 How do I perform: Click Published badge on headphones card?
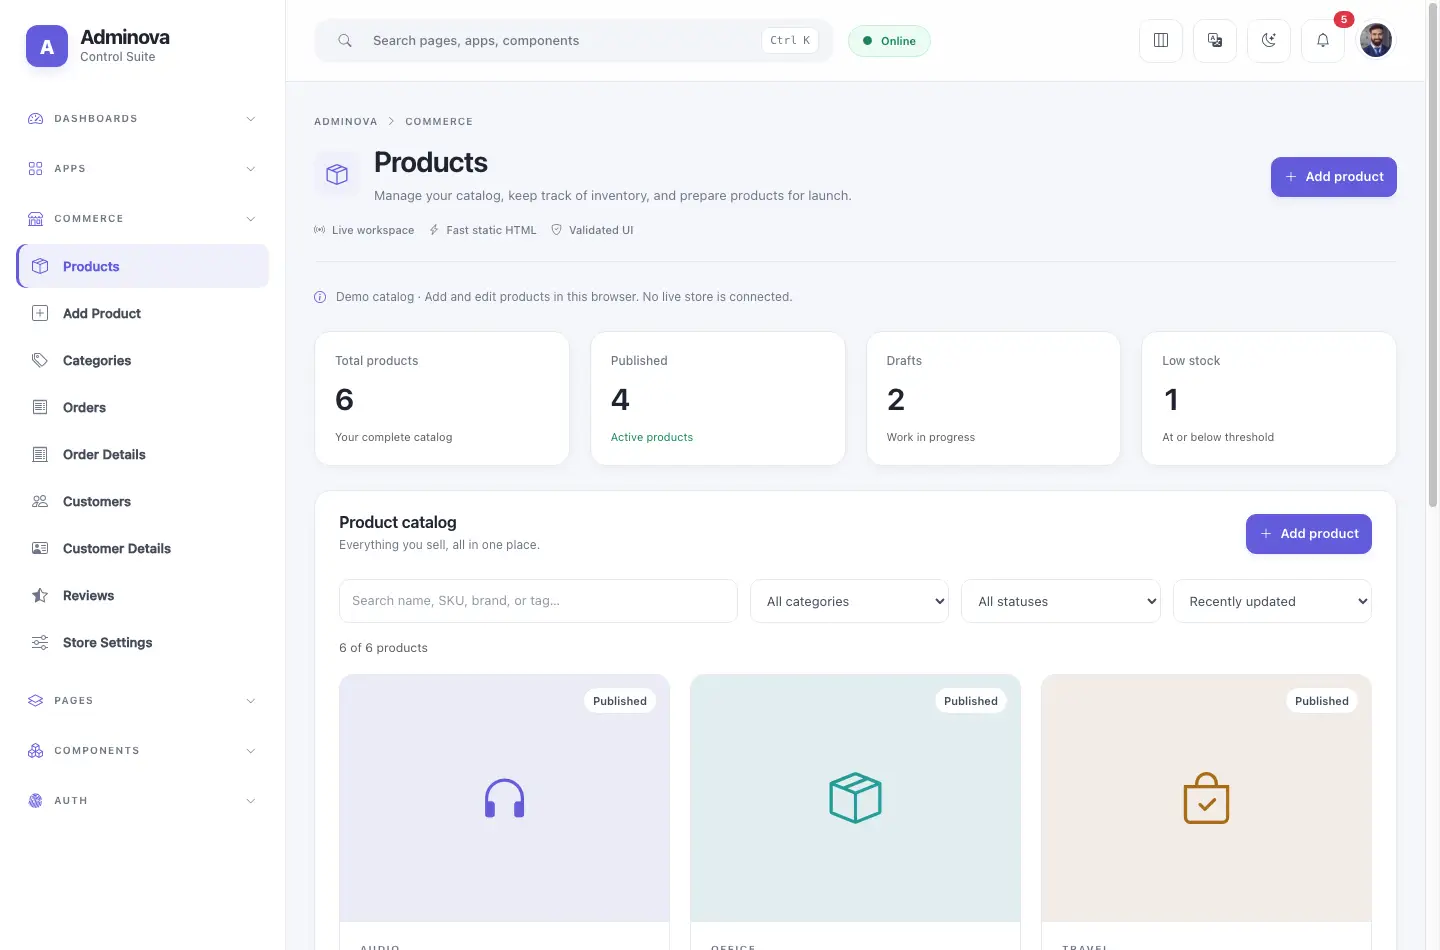[x=620, y=701]
